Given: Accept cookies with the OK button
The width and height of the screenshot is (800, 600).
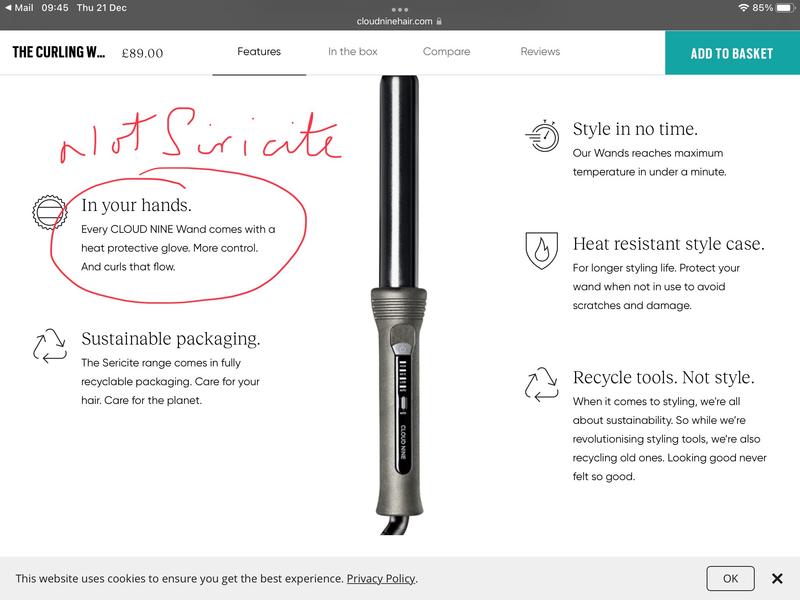Looking at the screenshot, I should (x=730, y=578).
